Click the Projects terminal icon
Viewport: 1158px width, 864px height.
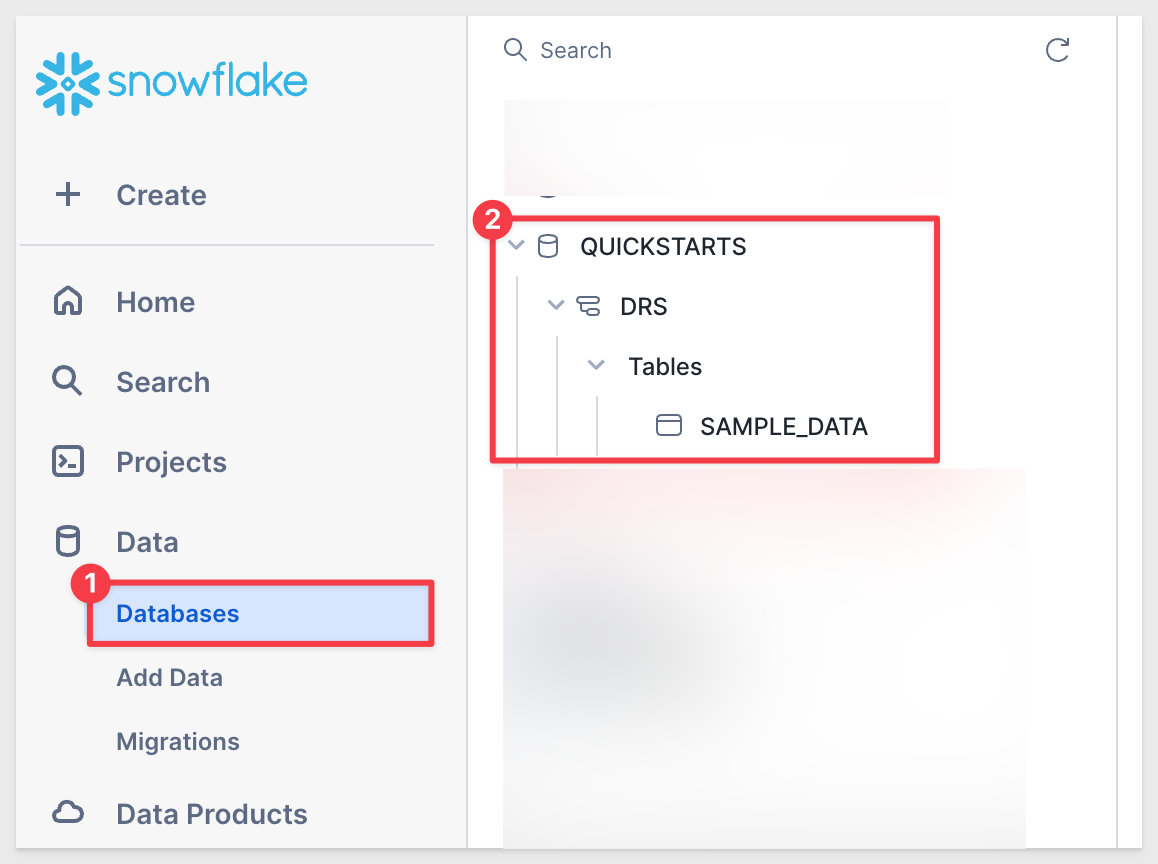[68, 462]
